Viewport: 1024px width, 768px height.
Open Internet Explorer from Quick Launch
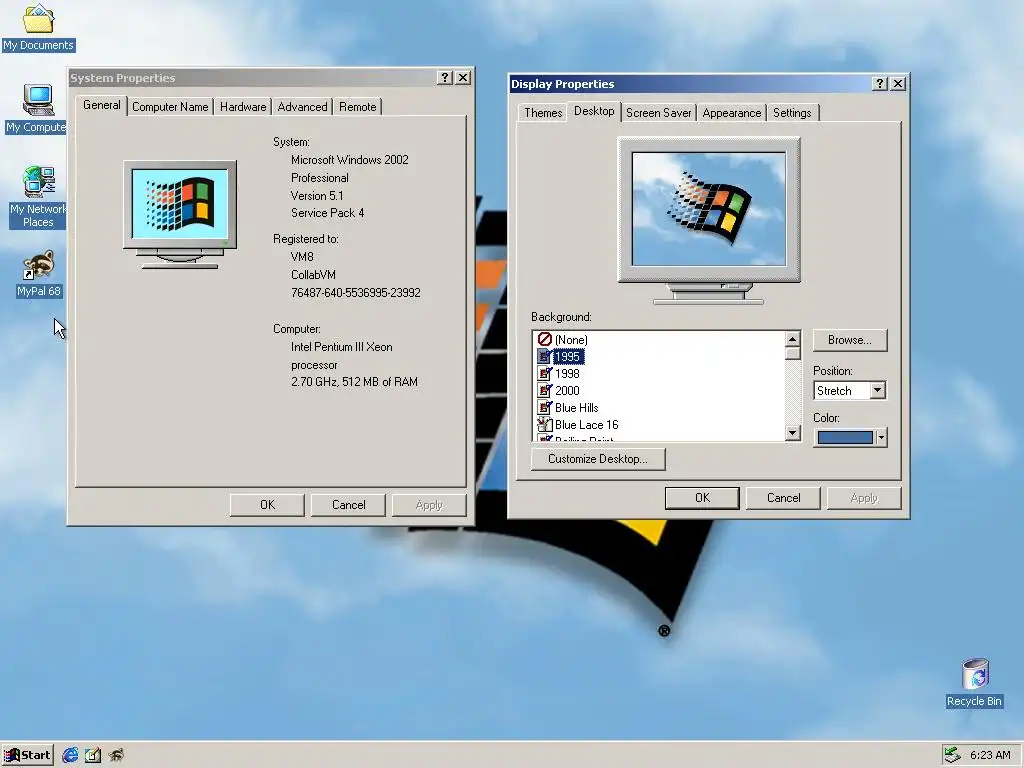point(70,755)
